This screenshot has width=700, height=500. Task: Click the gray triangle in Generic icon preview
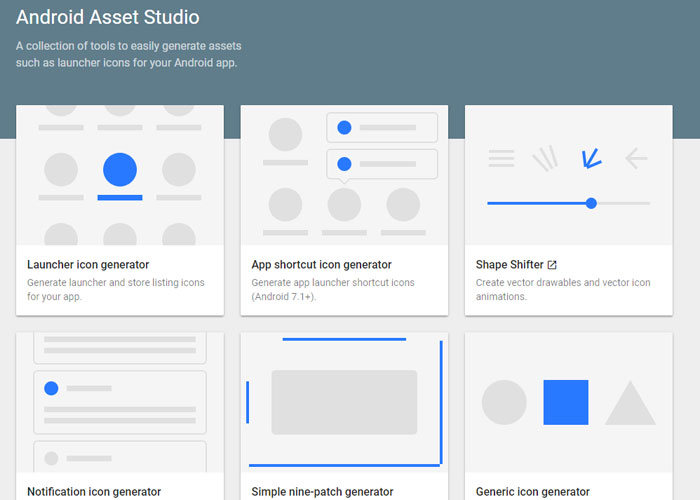[630, 405]
